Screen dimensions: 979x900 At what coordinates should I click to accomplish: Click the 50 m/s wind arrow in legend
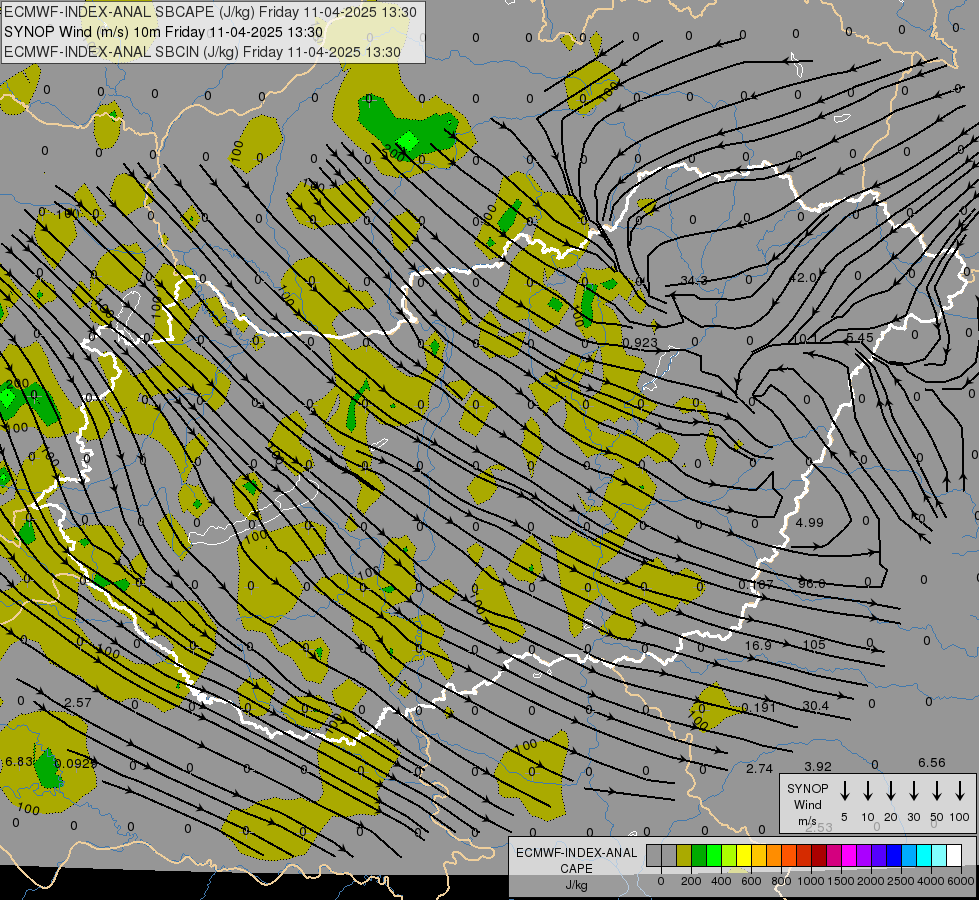(x=937, y=790)
